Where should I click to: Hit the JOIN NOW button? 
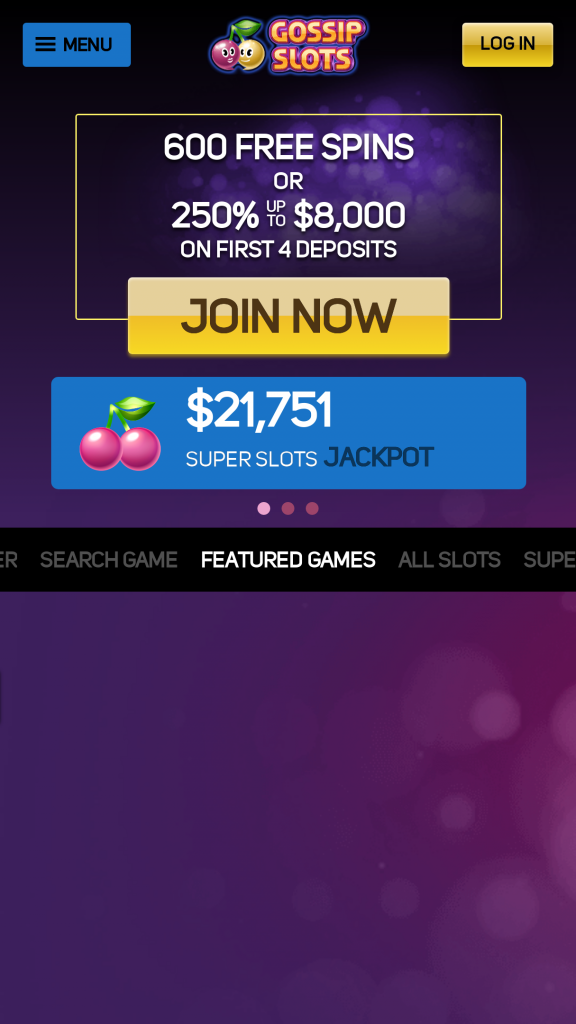[x=289, y=316]
